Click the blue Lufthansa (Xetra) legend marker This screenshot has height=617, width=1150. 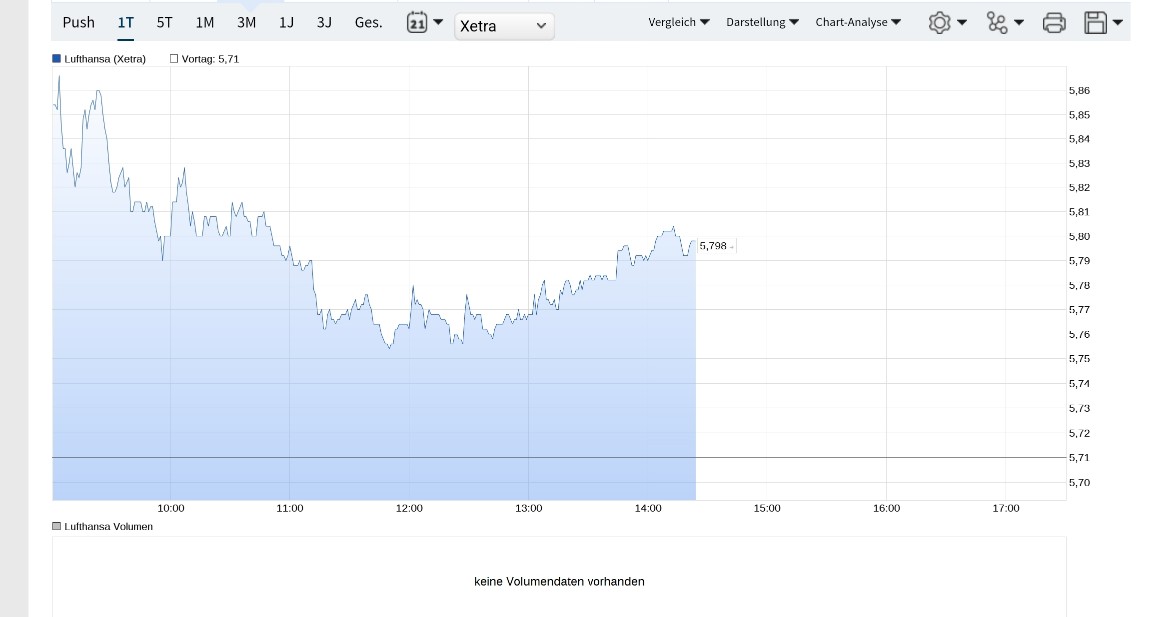tap(57, 59)
